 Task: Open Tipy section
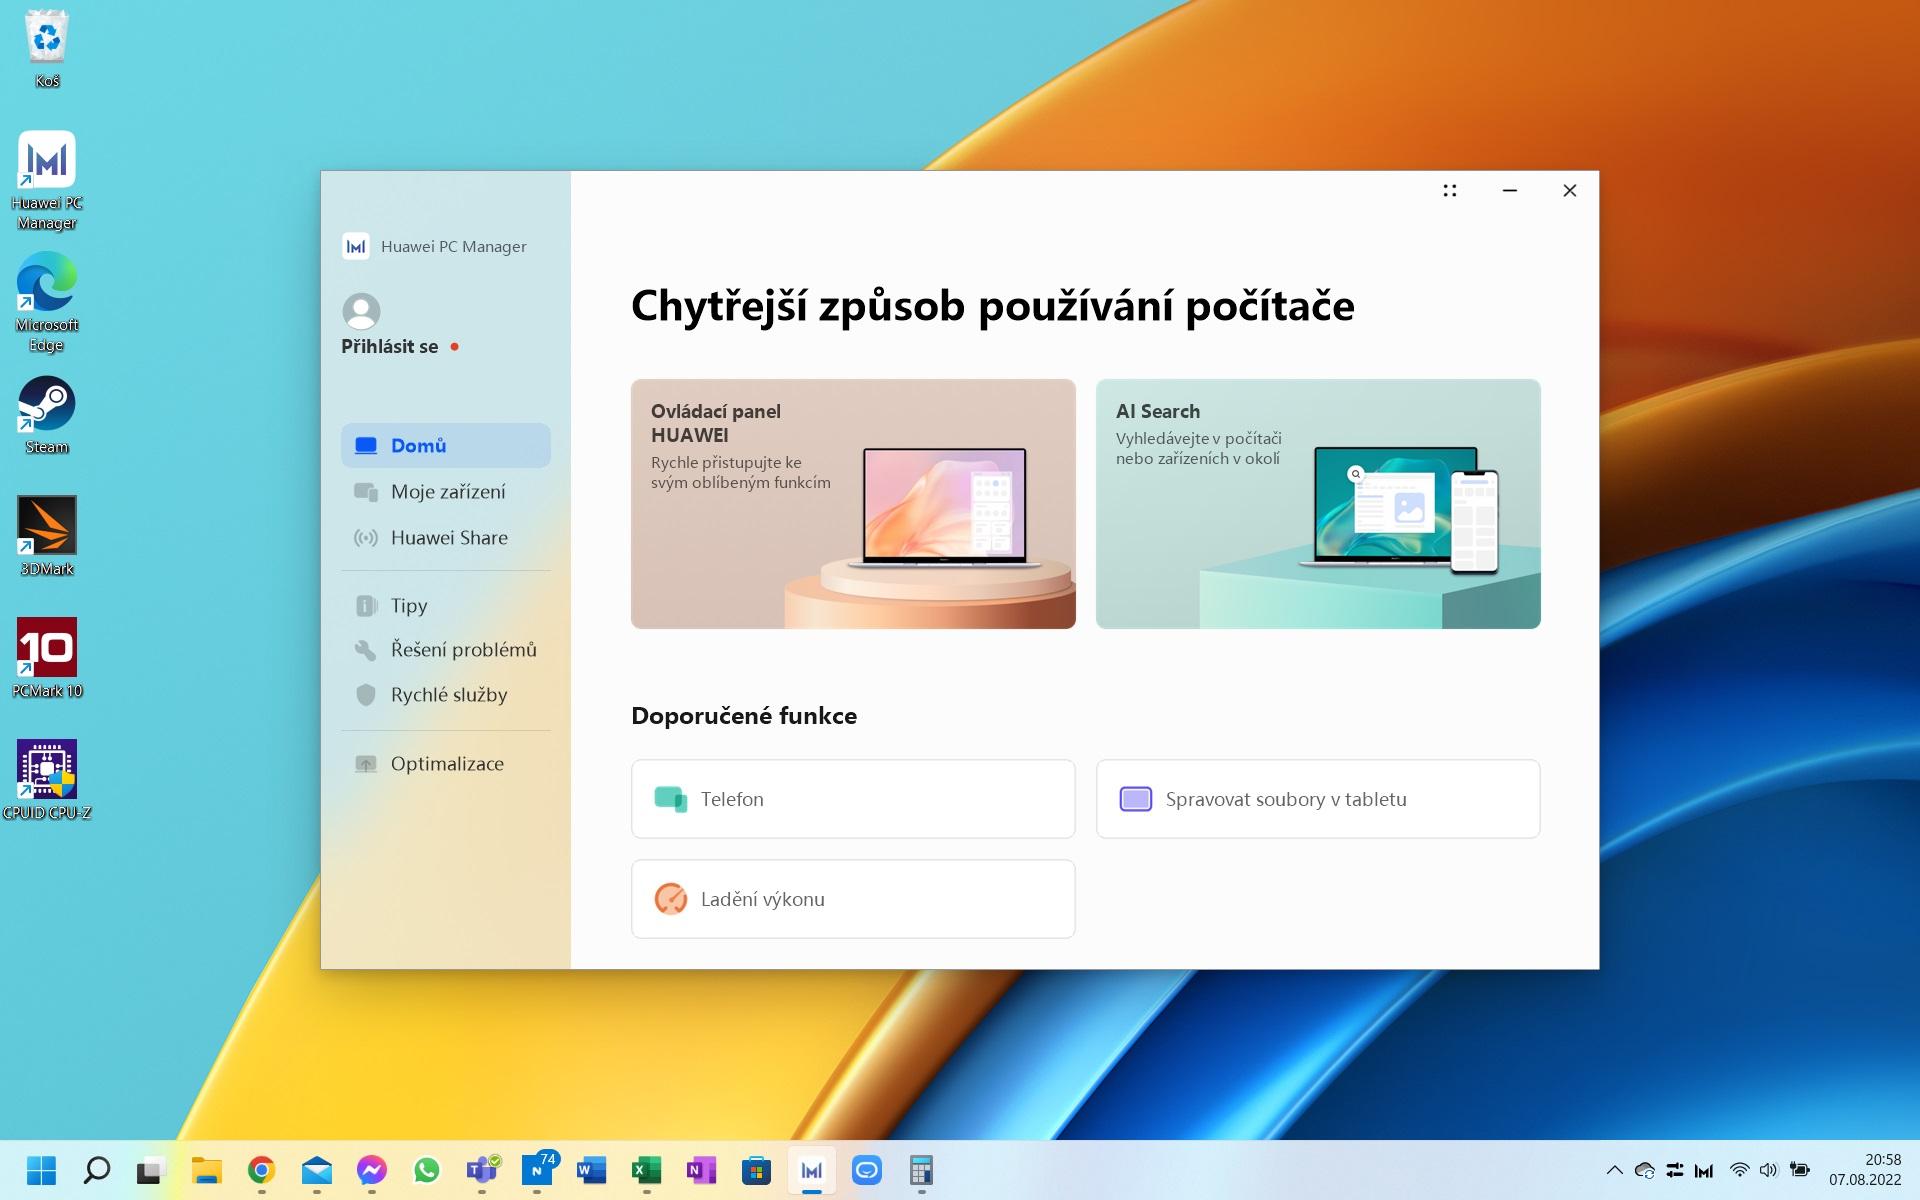pos(445,606)
